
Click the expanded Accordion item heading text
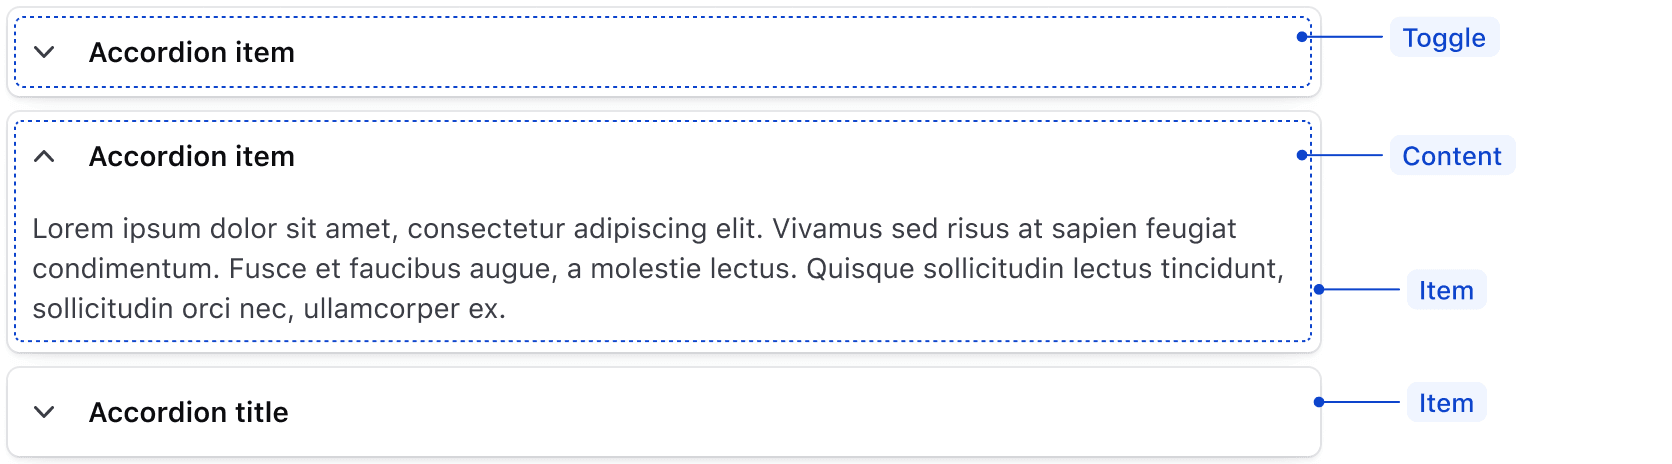click(191, 156)
